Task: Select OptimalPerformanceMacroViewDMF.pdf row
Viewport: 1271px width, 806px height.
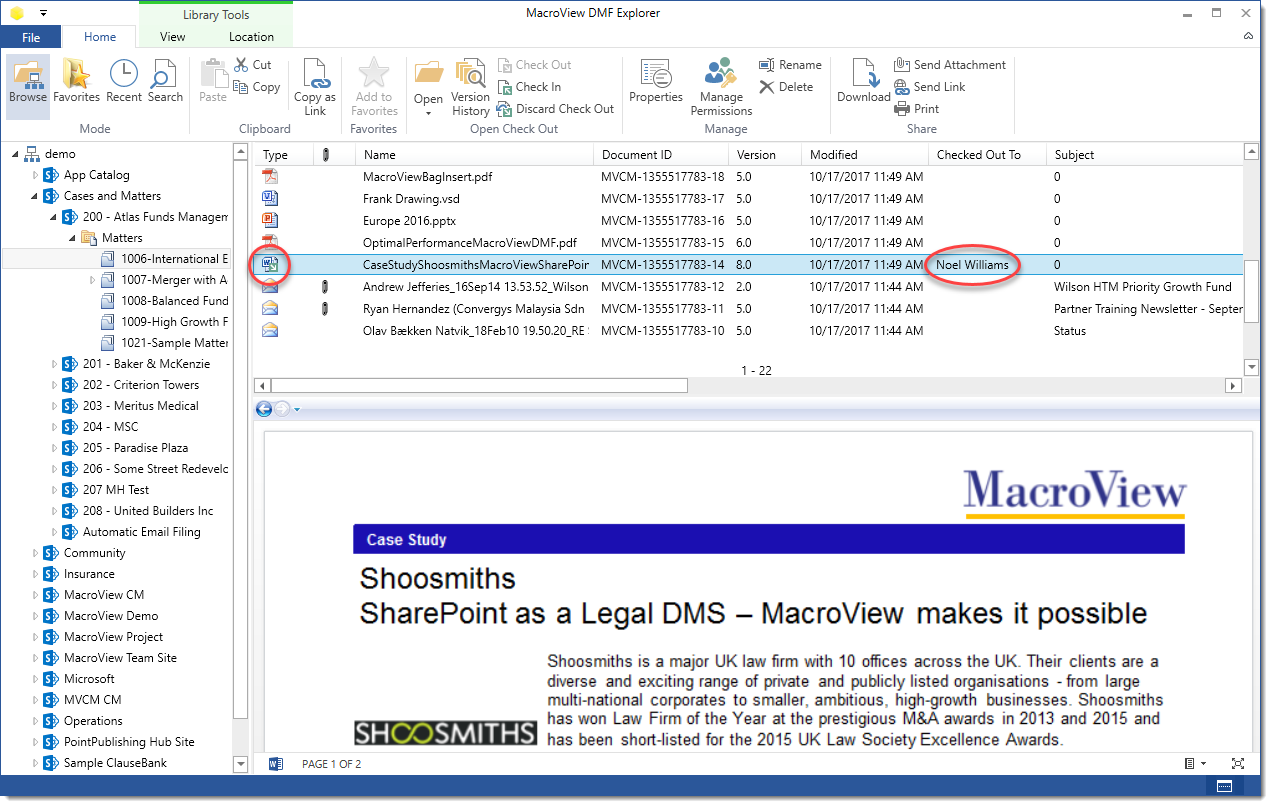Action: 748,242
